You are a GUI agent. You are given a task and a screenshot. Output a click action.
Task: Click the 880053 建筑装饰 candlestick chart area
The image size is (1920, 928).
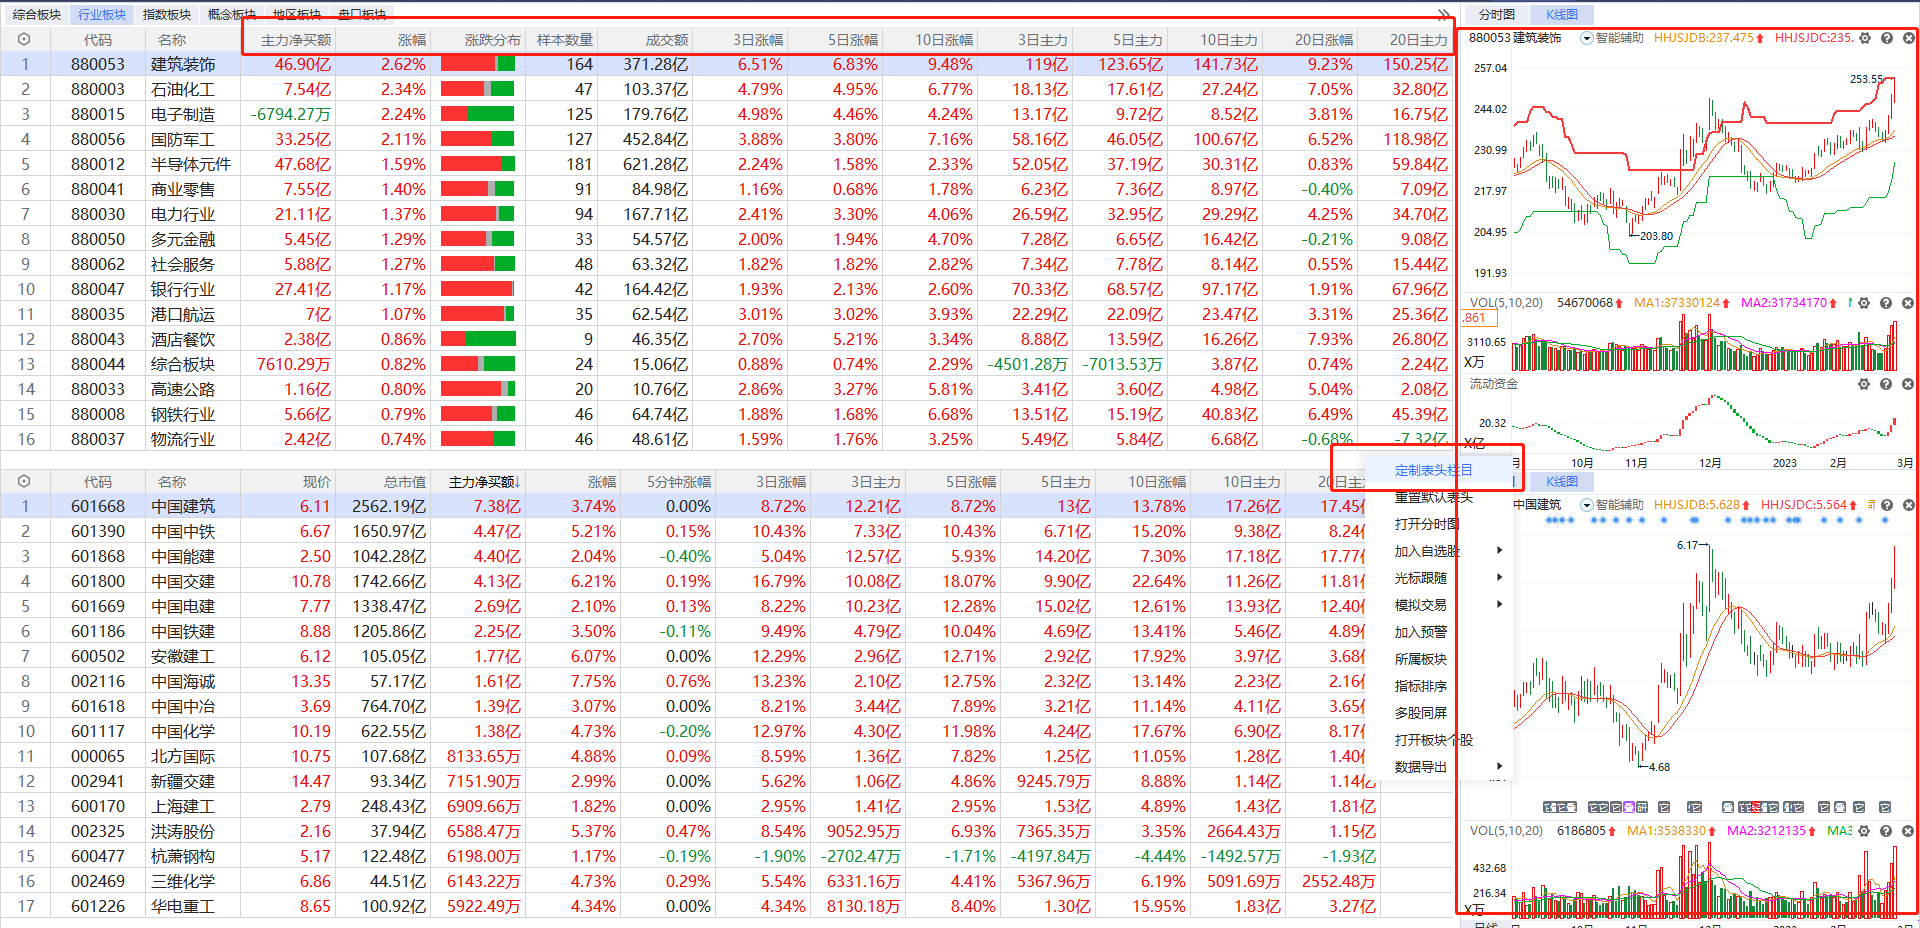1704,167
